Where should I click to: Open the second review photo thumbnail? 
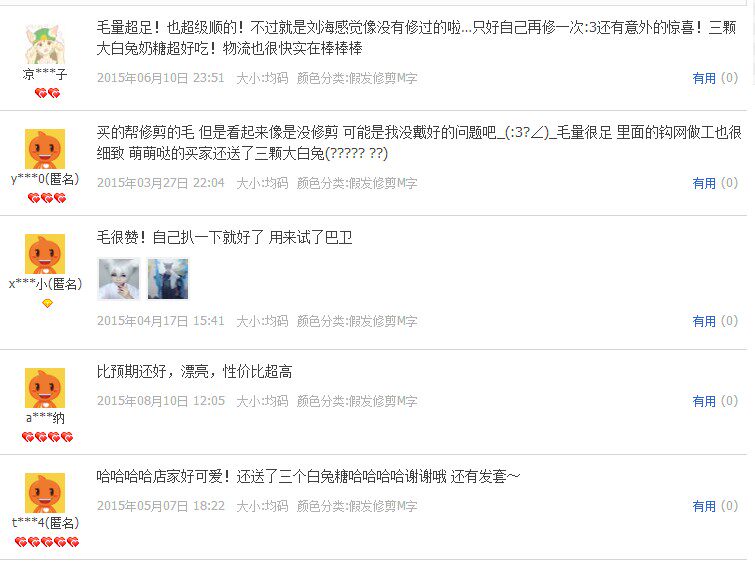(x=168, y=278)
